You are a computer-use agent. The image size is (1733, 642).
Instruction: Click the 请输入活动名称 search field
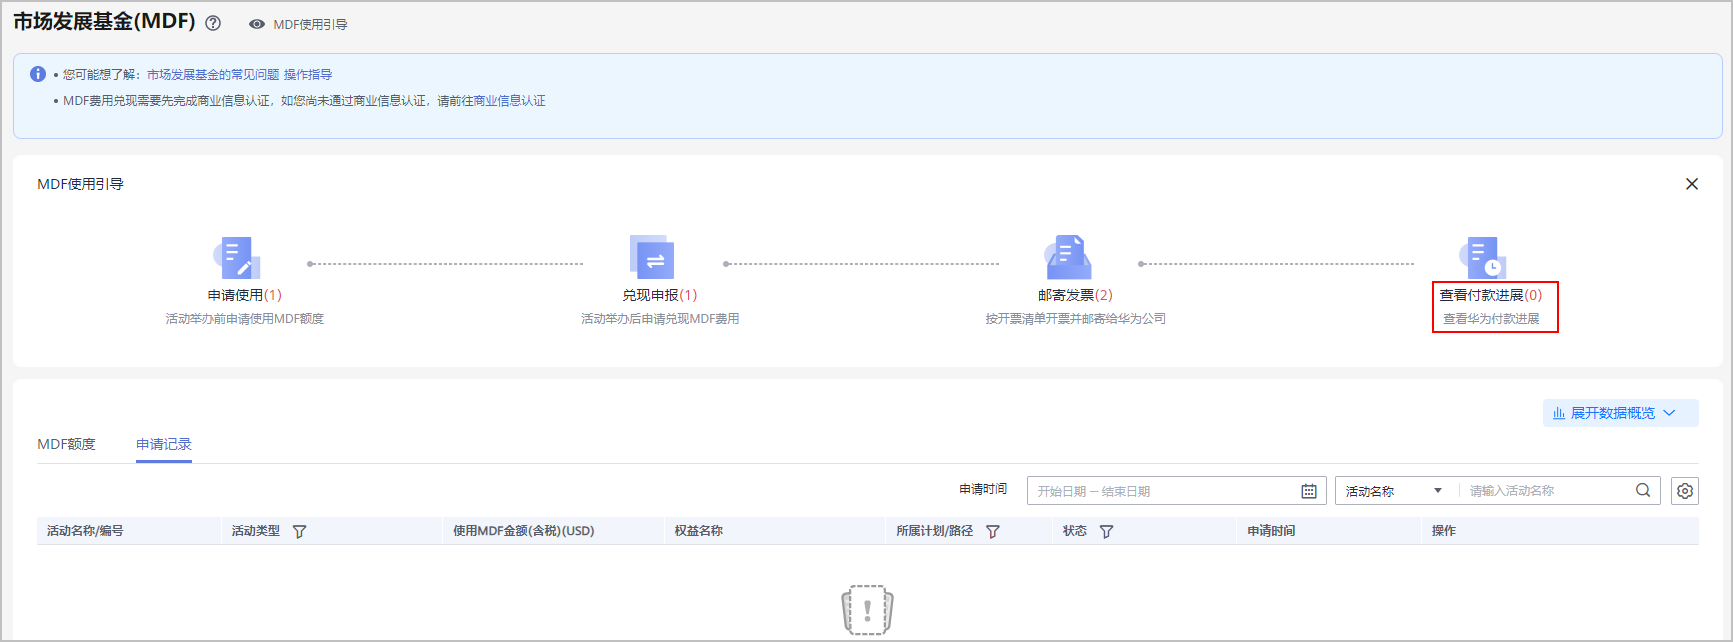(1545, 491)
